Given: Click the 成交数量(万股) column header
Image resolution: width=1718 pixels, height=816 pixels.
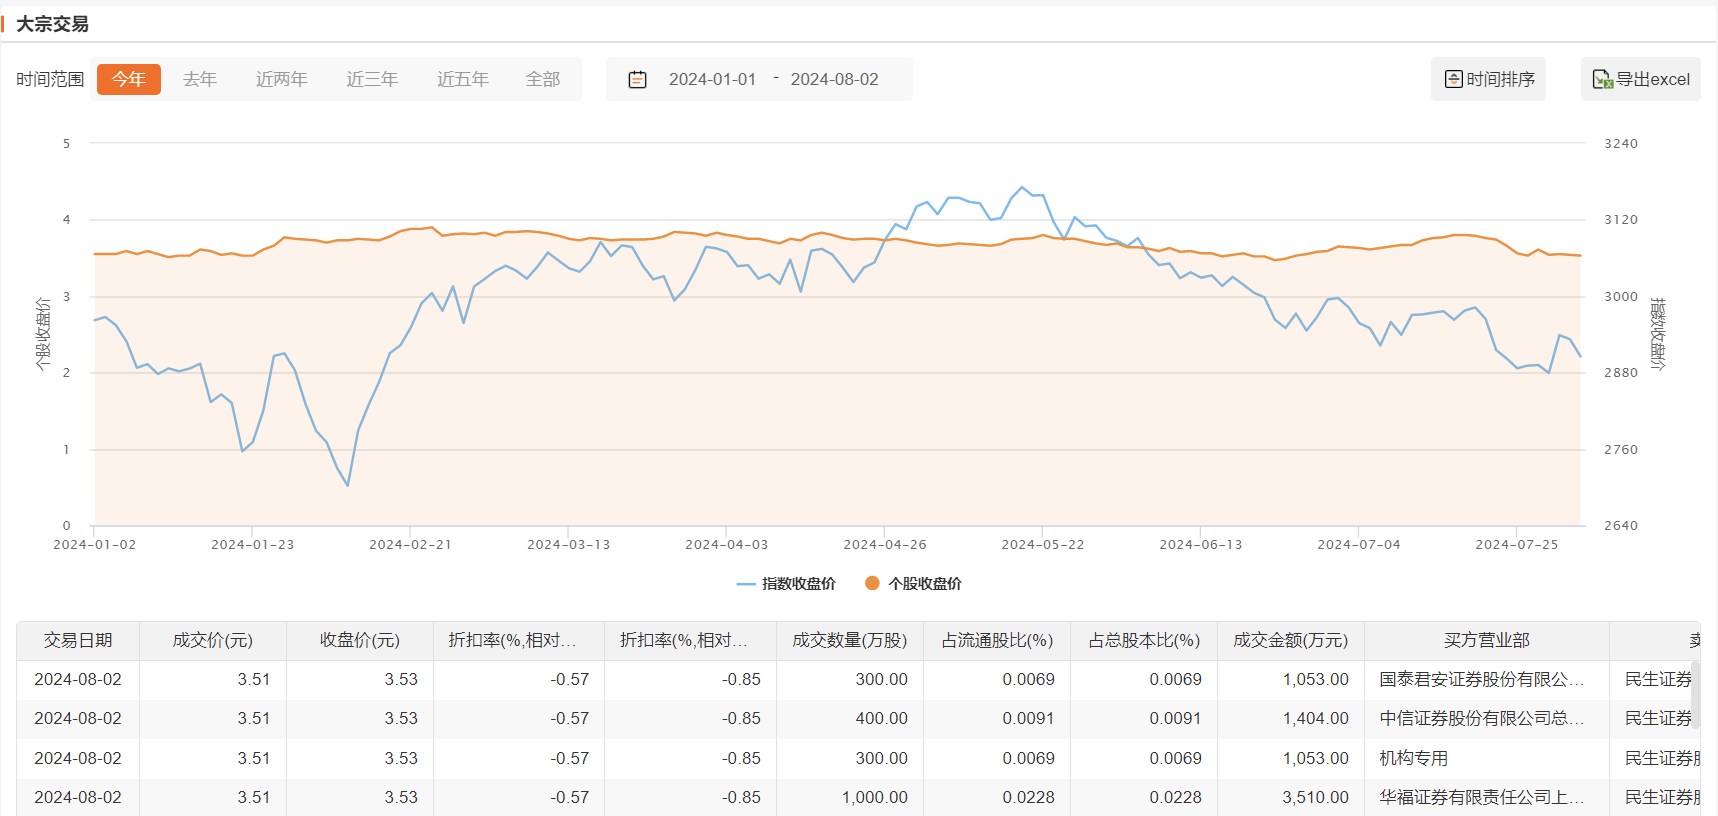Looking at the screenshot, I should [x=849, y=640].
